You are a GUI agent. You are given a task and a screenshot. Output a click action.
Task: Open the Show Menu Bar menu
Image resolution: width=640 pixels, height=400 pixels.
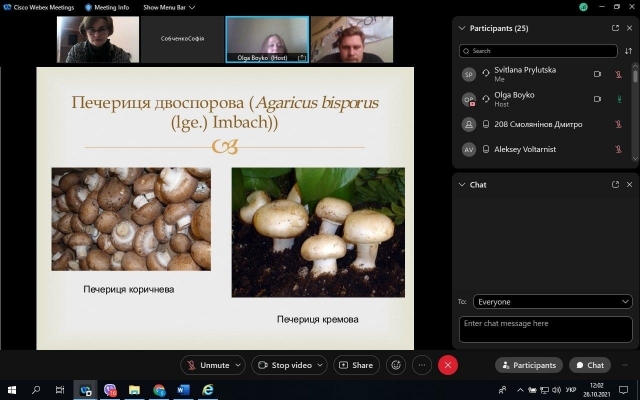tap(167, 7)
